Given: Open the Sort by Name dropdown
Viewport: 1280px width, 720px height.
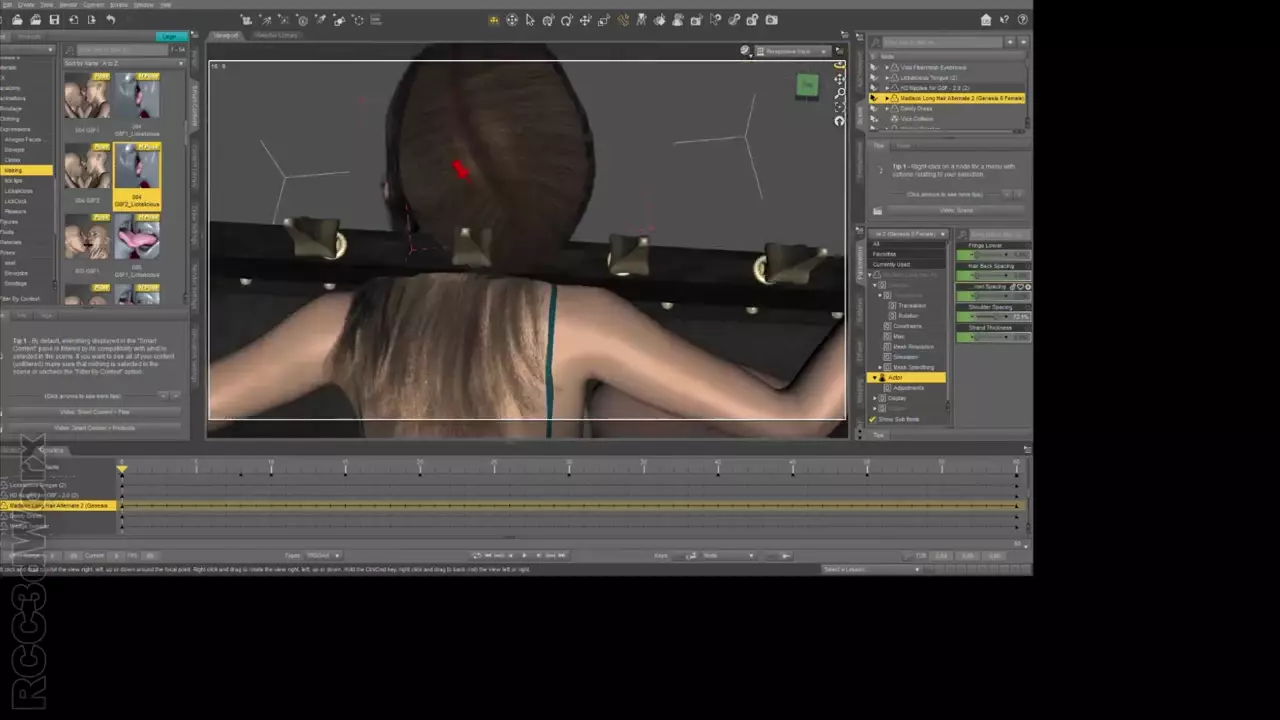Looking at the screenshot, I should [x=123, y=63].
